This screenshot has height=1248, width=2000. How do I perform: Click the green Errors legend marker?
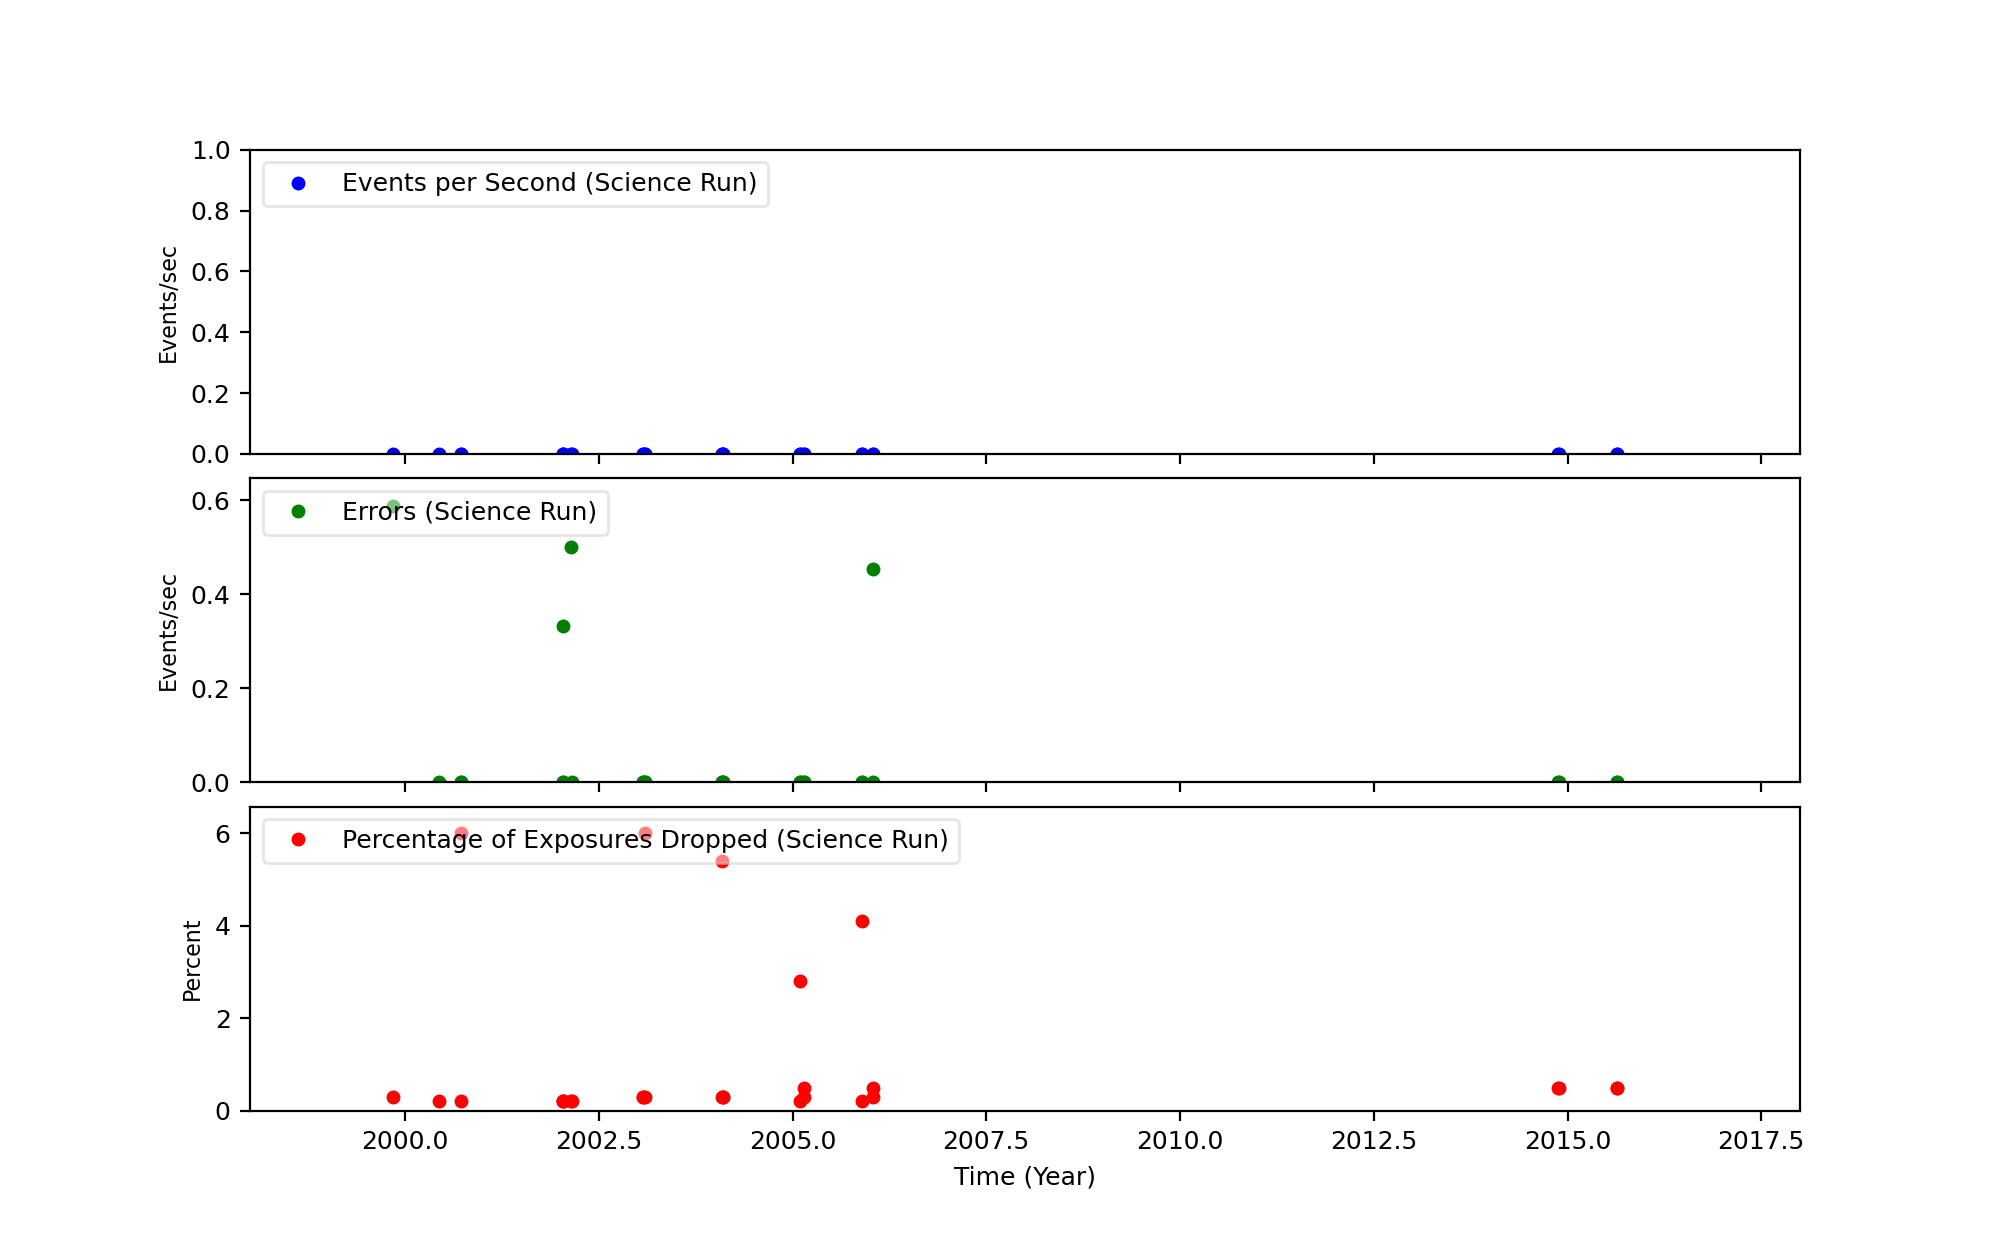pos(298,512)
